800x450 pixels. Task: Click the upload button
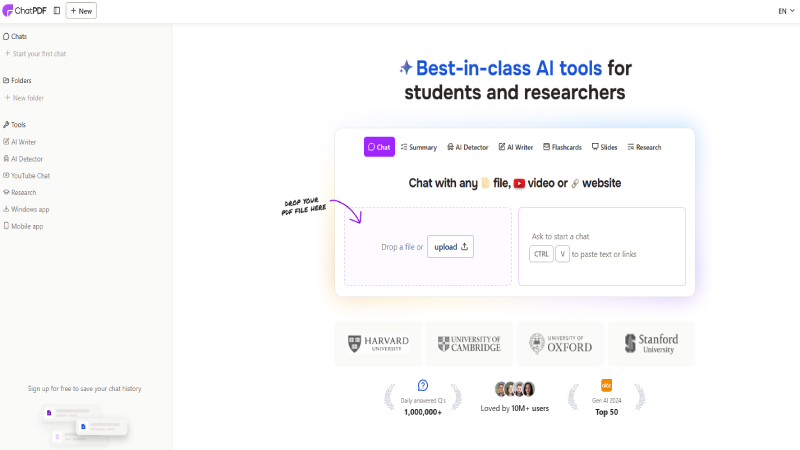(451, 246)
